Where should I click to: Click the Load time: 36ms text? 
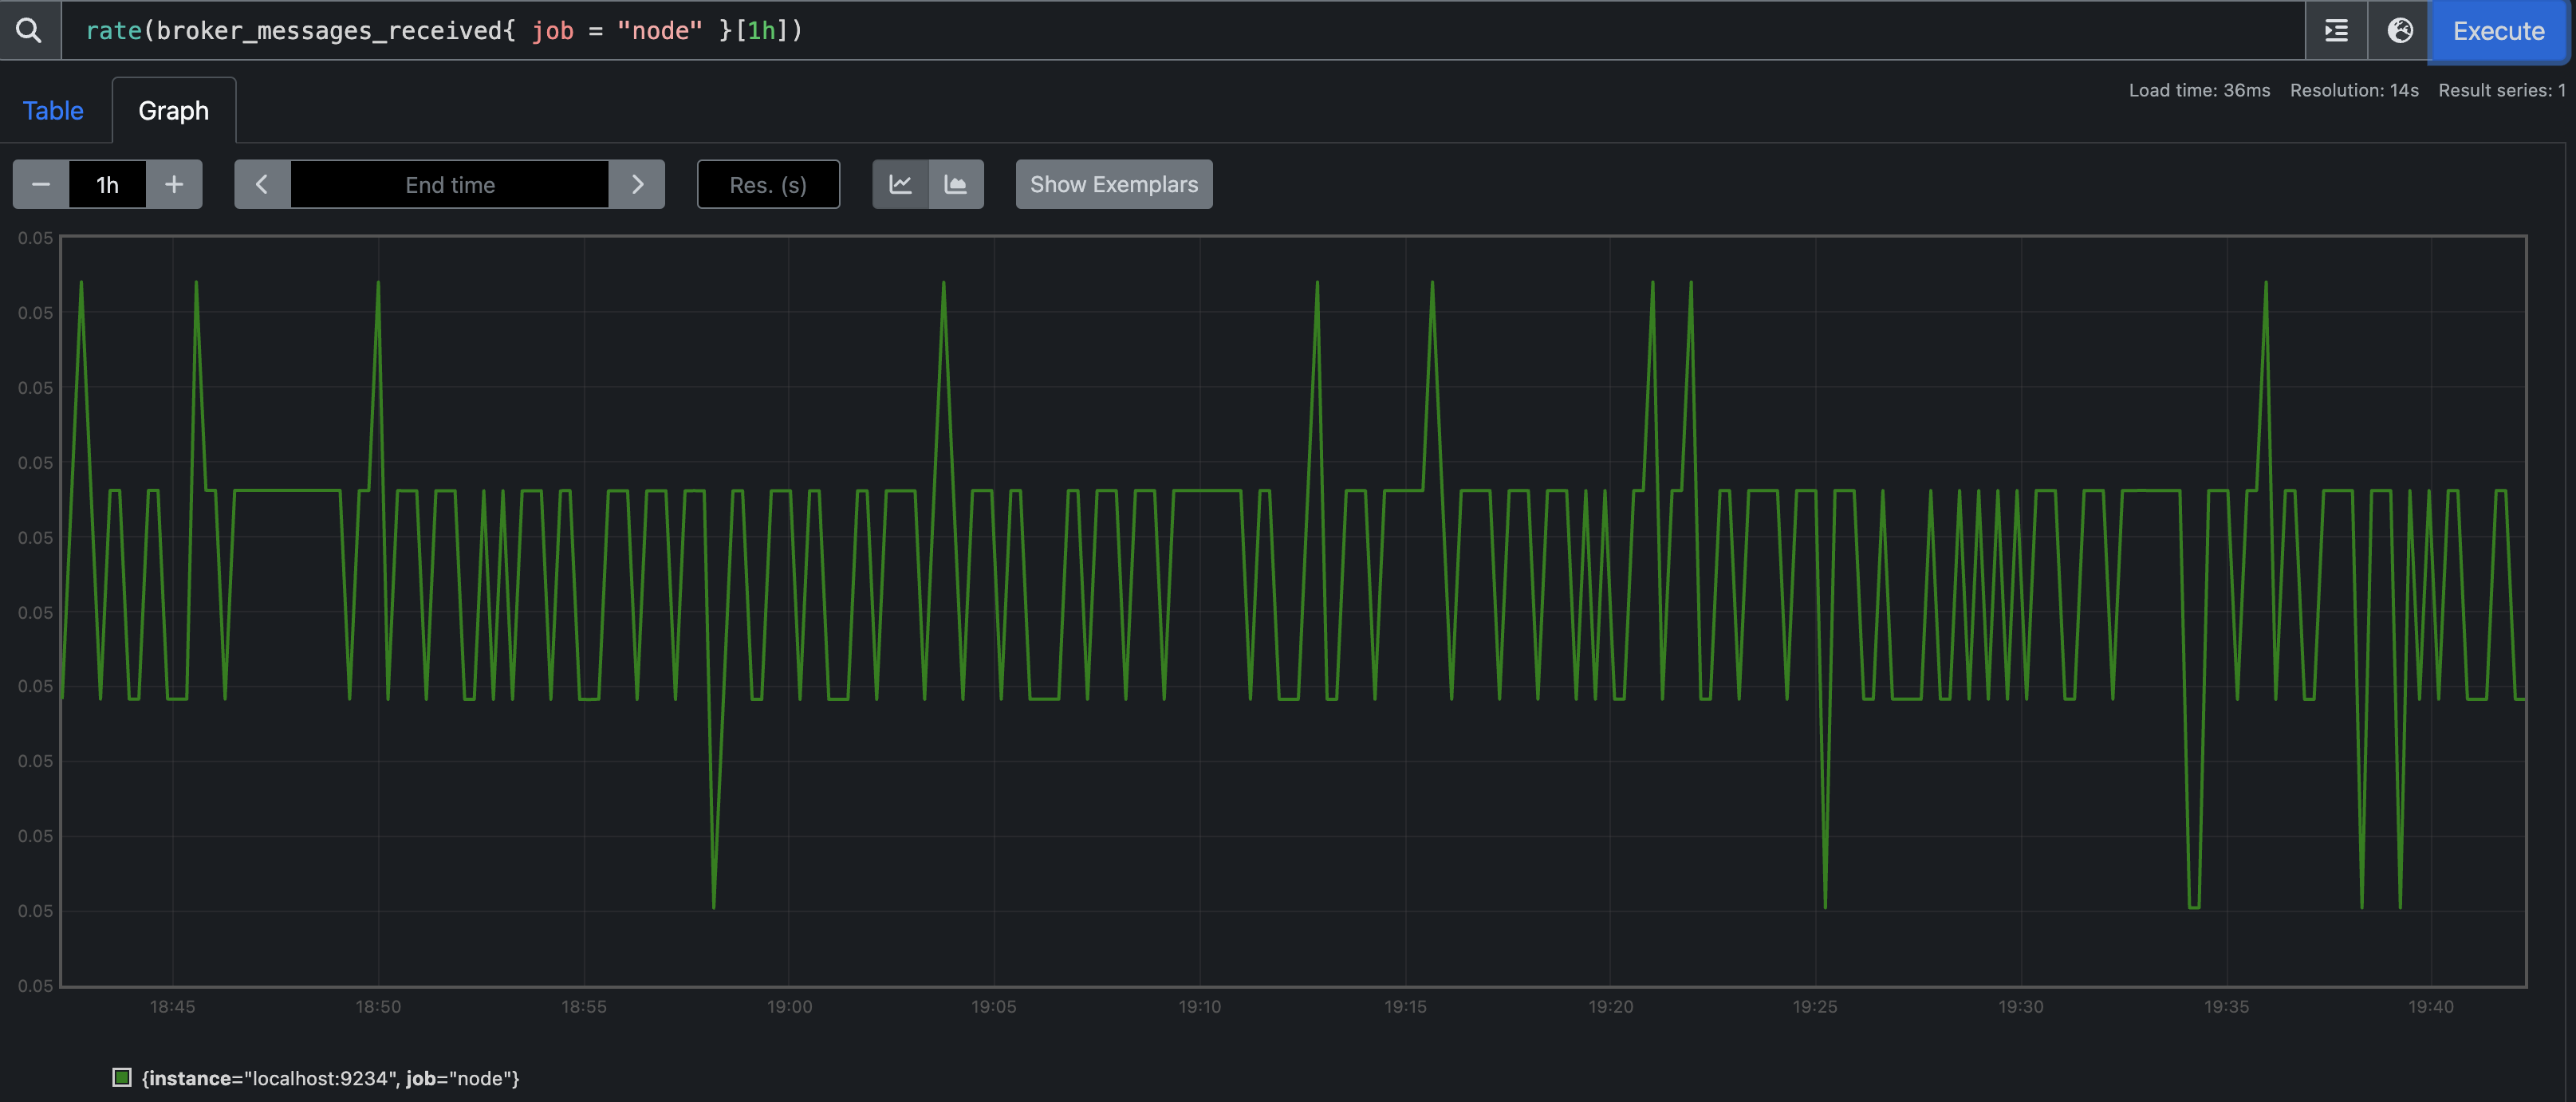(x=2199, y=90)
